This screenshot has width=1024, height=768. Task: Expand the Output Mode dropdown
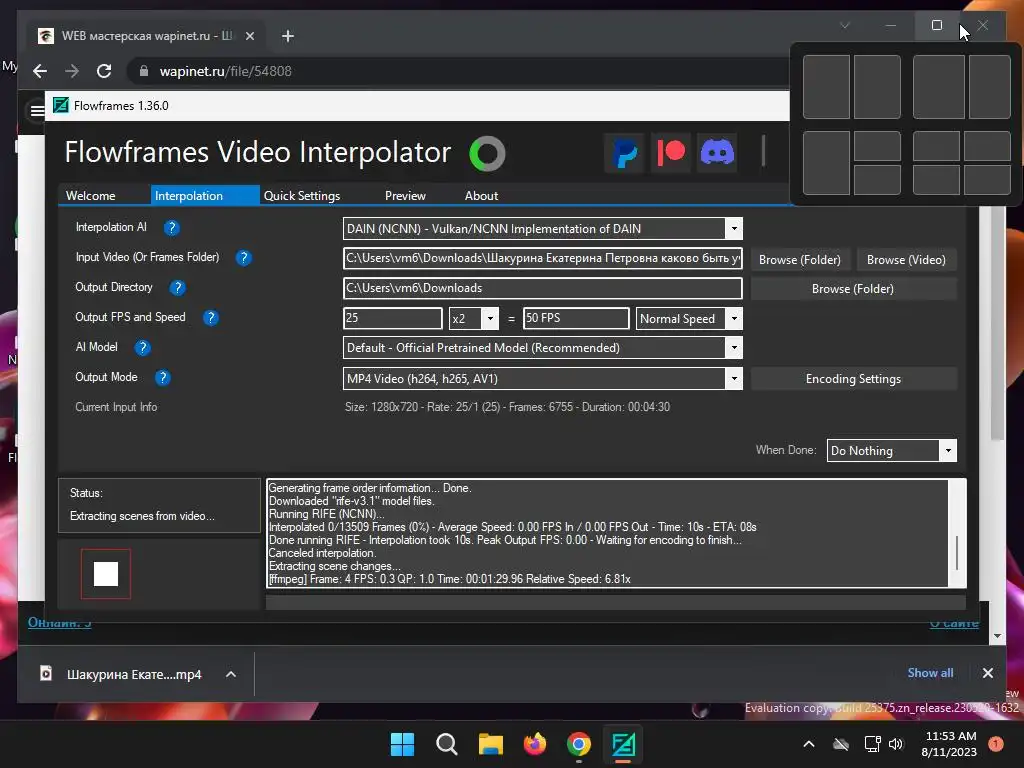coord(734,378)
